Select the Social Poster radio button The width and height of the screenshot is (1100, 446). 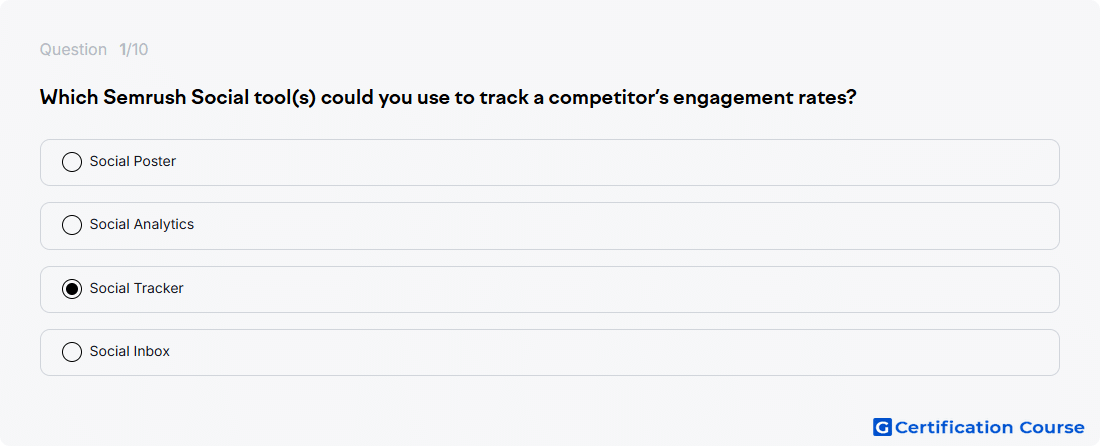coord(72,162)
